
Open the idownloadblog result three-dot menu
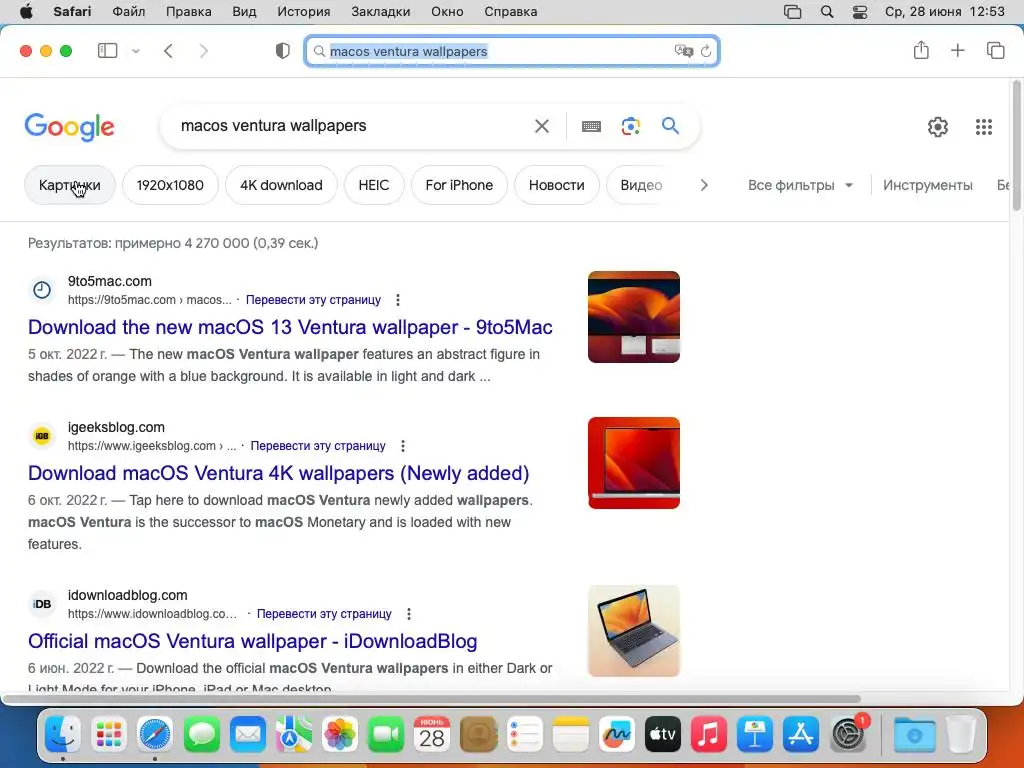(409, 614)
